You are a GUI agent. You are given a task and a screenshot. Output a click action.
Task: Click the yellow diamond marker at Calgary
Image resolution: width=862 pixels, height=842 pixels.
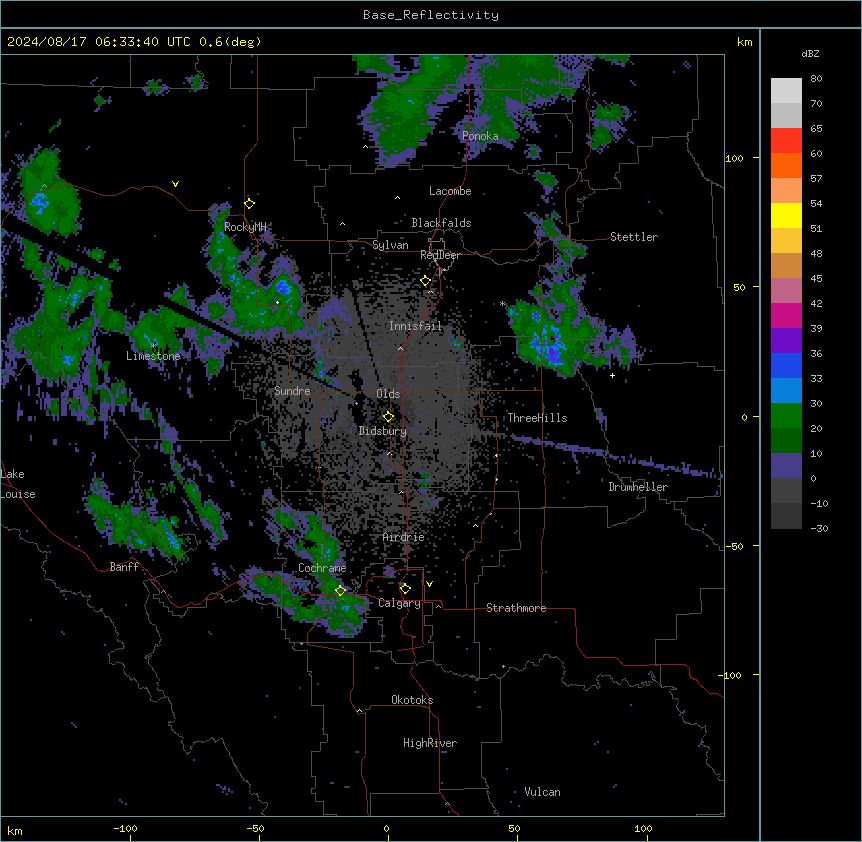(x=405, y=589)
